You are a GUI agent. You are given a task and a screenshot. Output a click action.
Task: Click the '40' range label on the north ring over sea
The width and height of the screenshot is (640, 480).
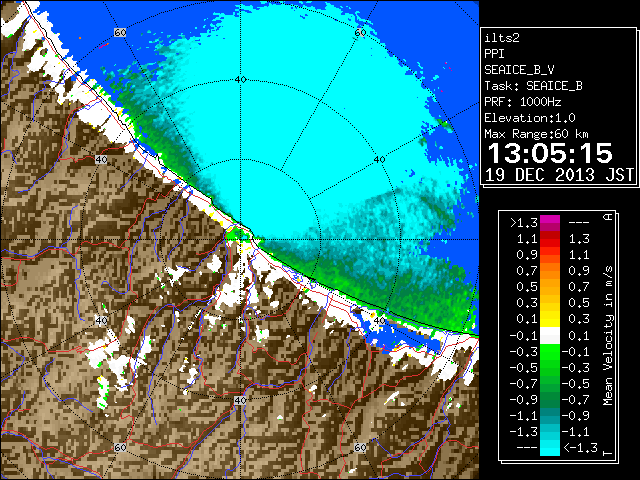point(240,80)
